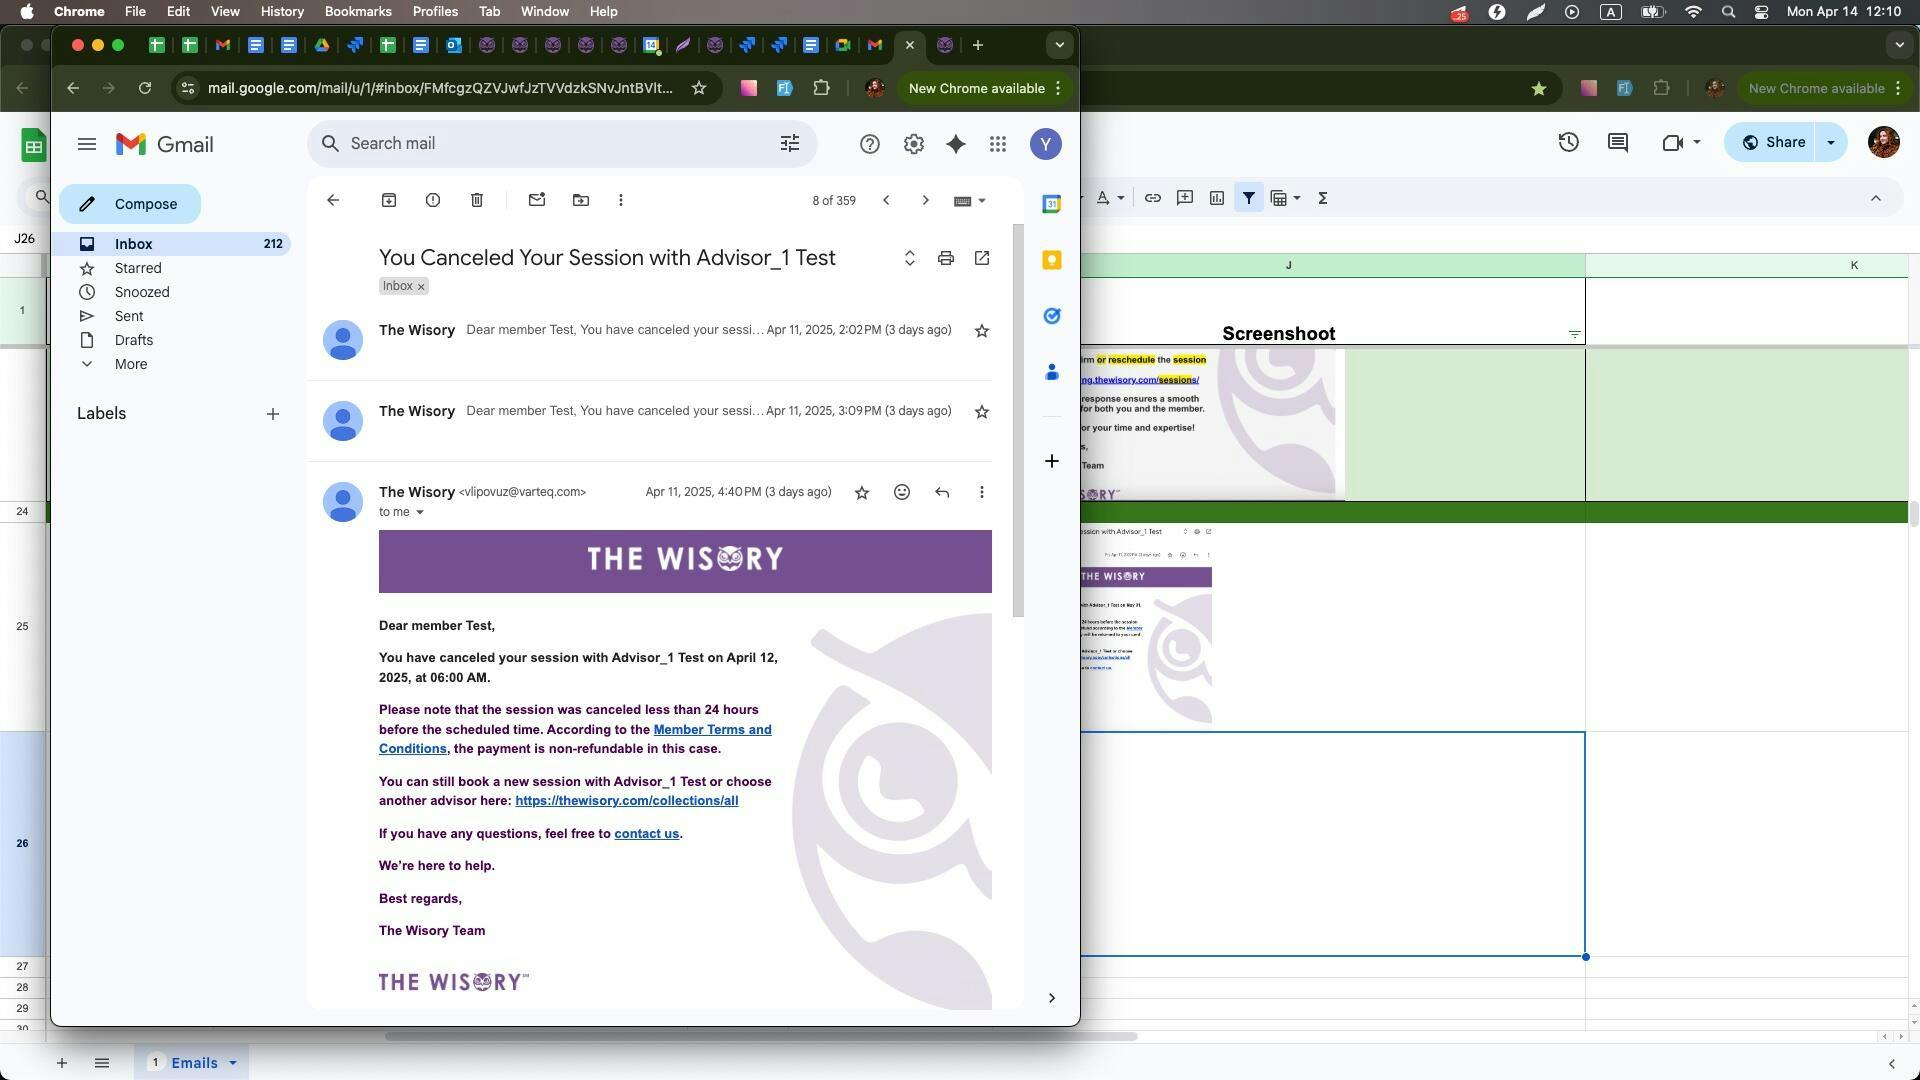Show search options slider icon
Screen dimensions: 1920x1080
(790, 144)
